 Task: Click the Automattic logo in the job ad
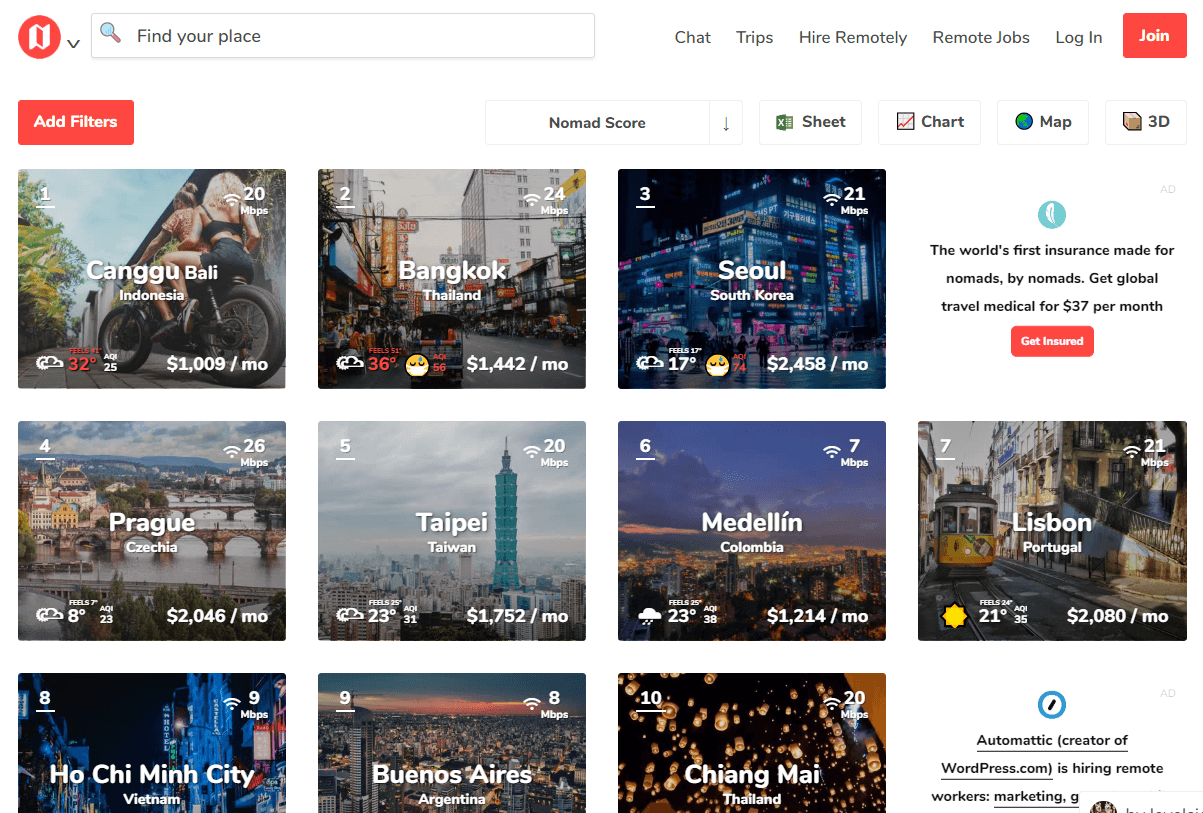pyautogui.click(x=1052, y=705)
